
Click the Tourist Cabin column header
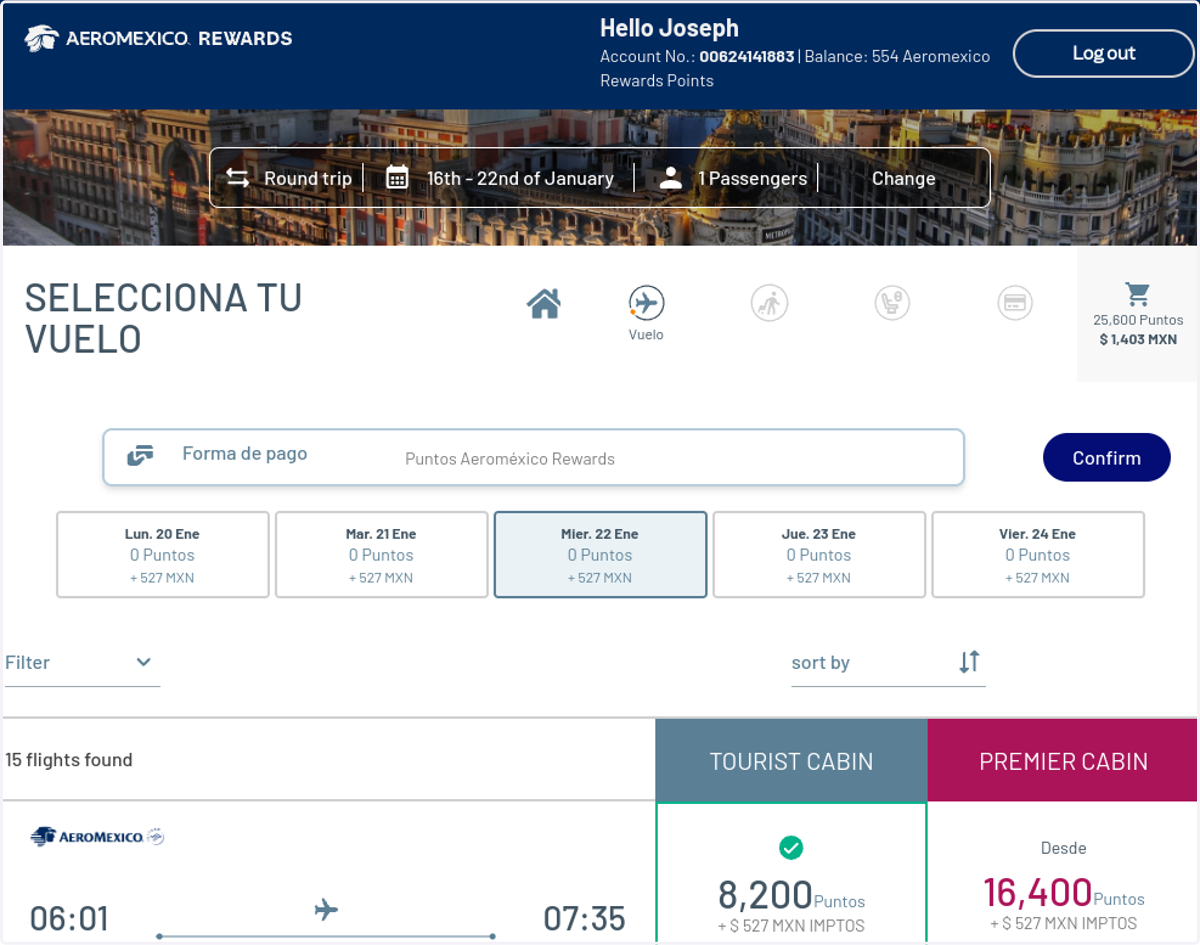(x=791, y=761)
